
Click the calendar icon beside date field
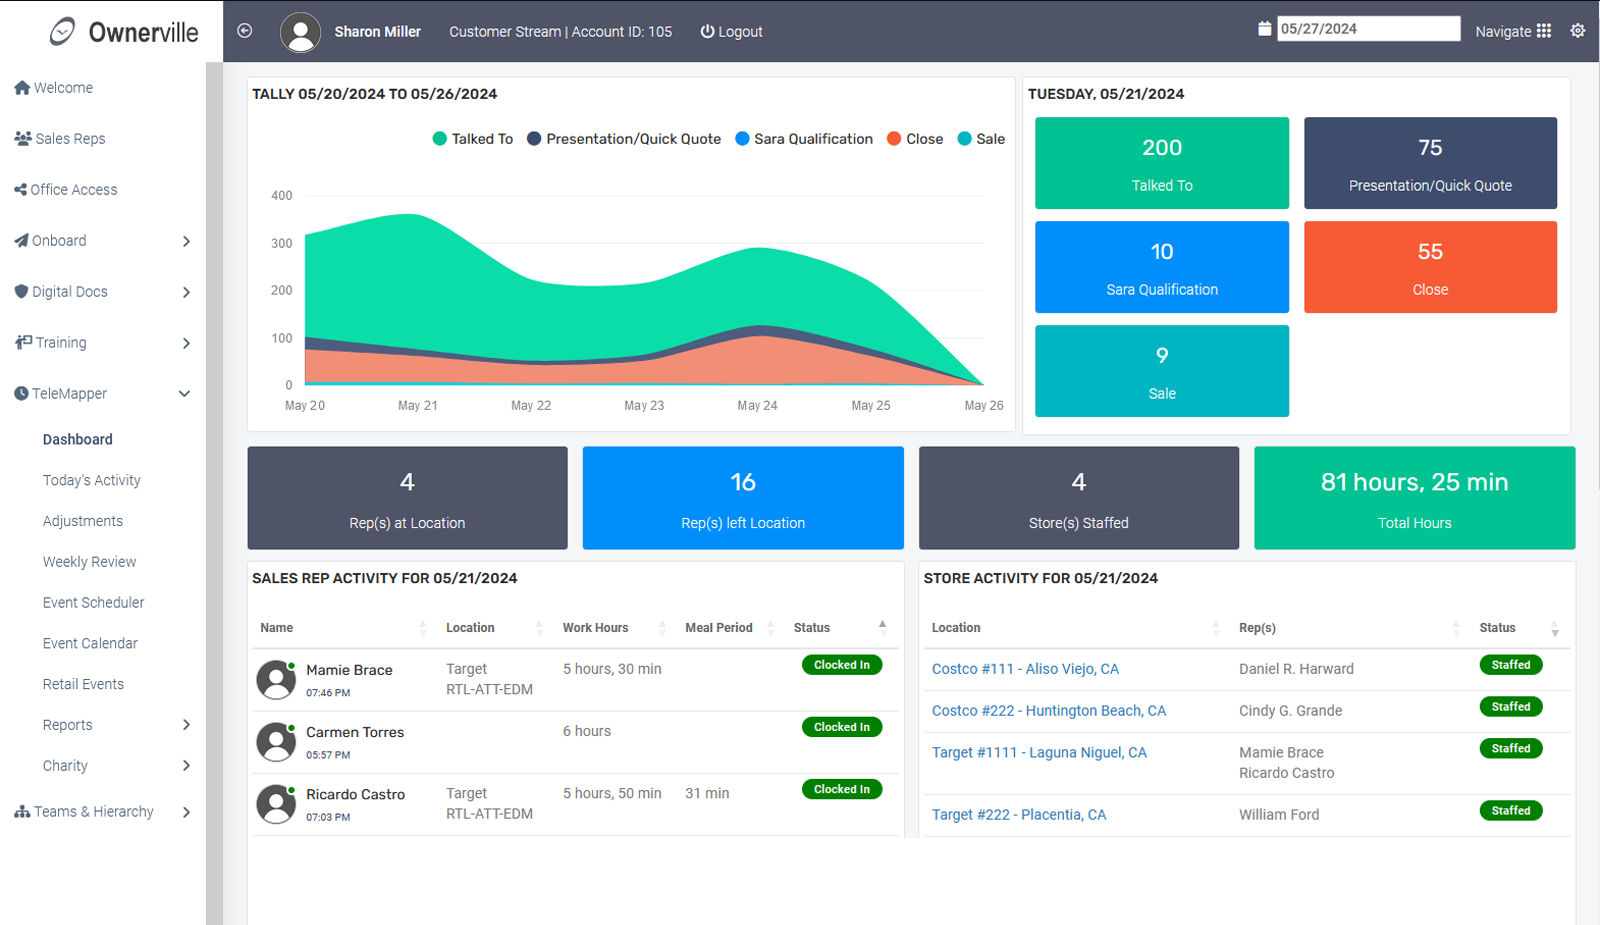tap(1264, 29)
